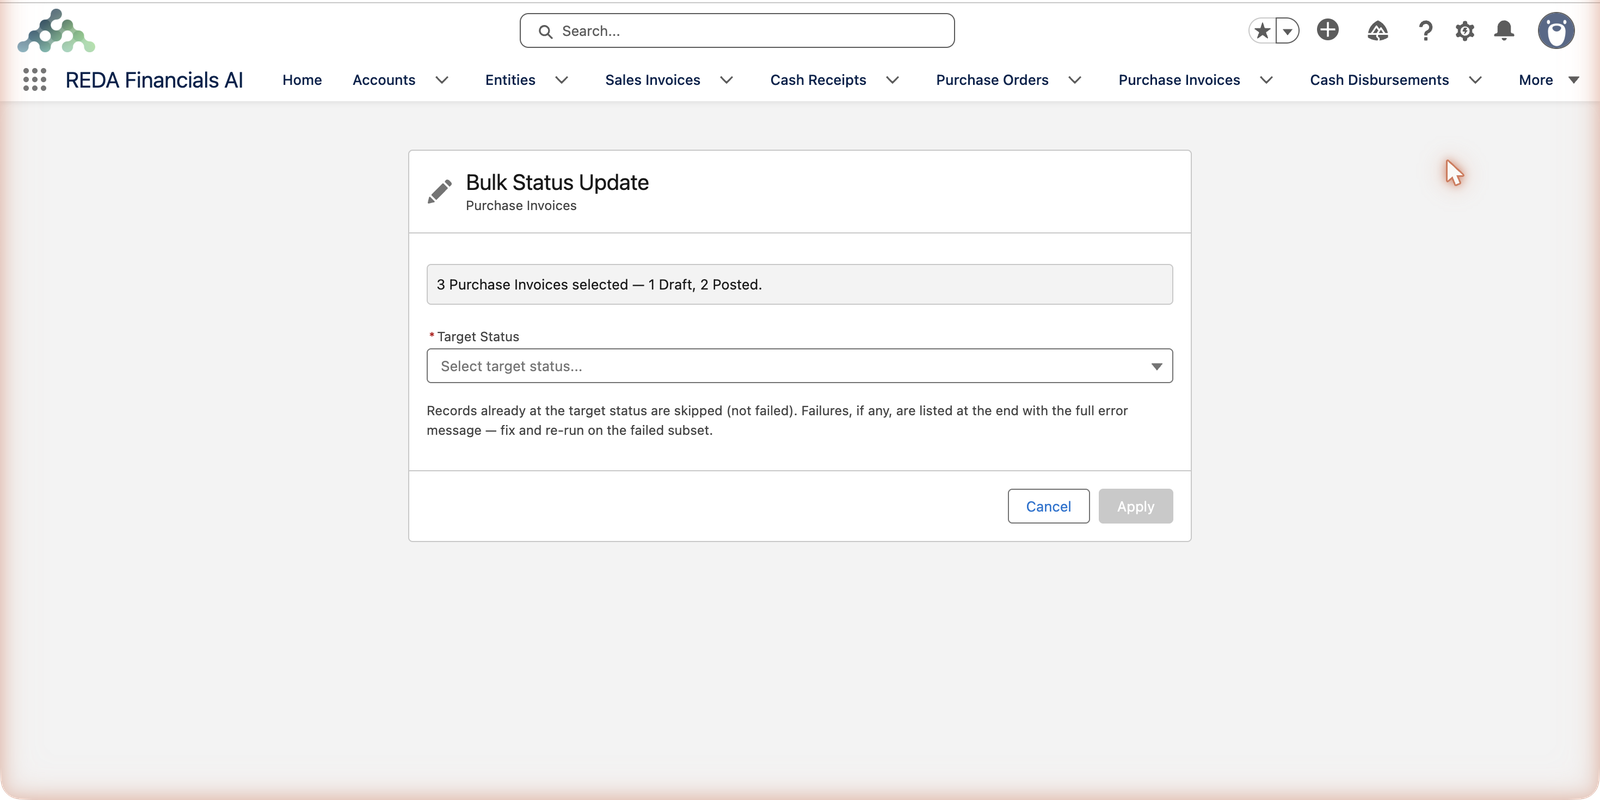1600x800 pixels.
Task: Open the Cash Receipts tab
Action: [x=818, y=80]
